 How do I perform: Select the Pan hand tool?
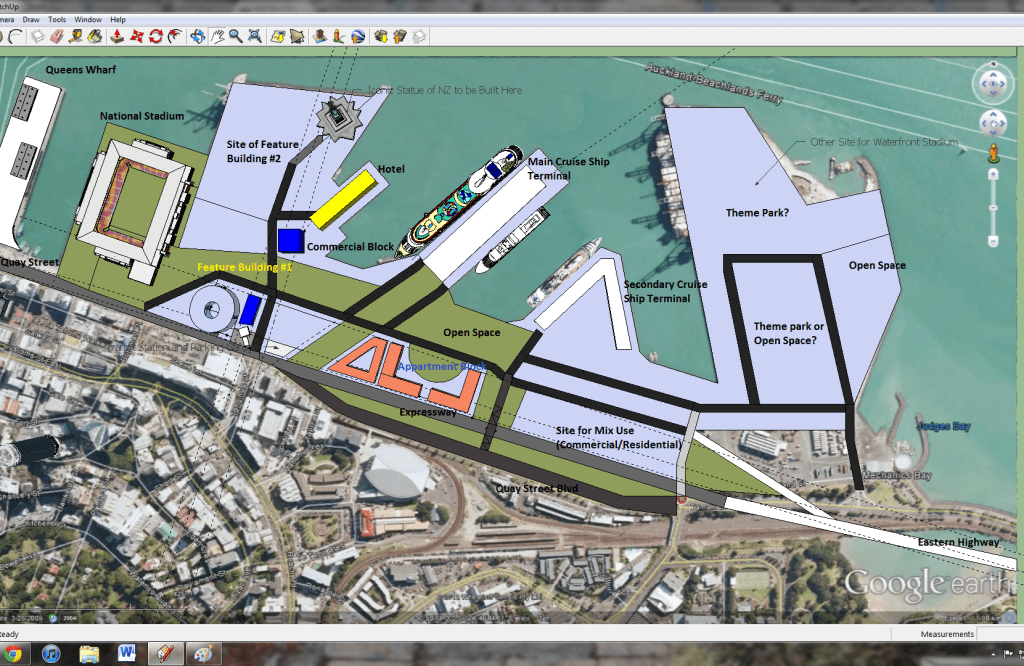point(216,37)
